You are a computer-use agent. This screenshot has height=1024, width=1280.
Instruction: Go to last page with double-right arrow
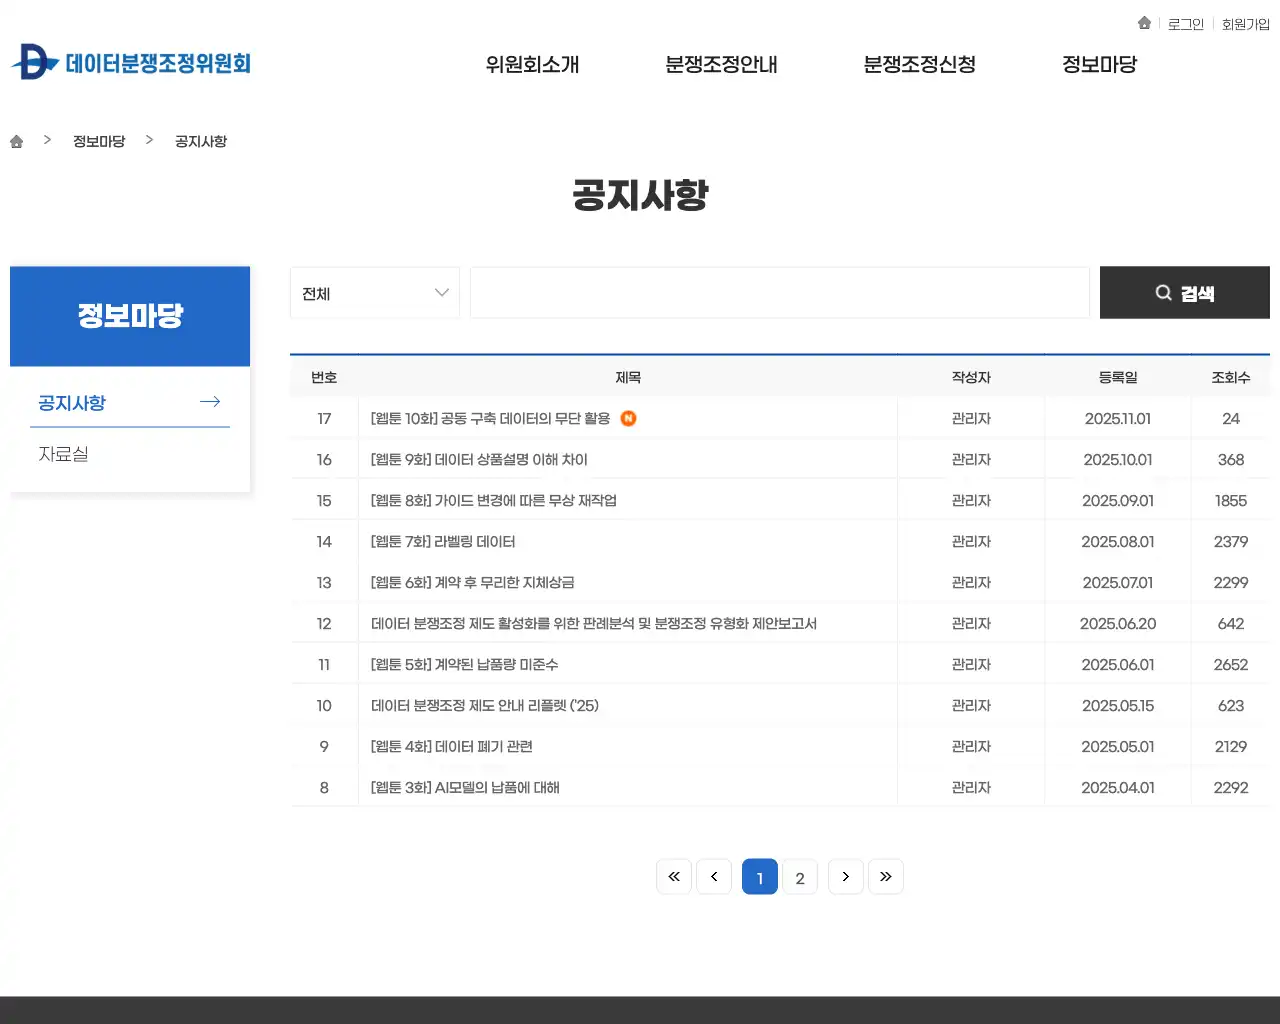pyautogui.click(x=886, y=876)
